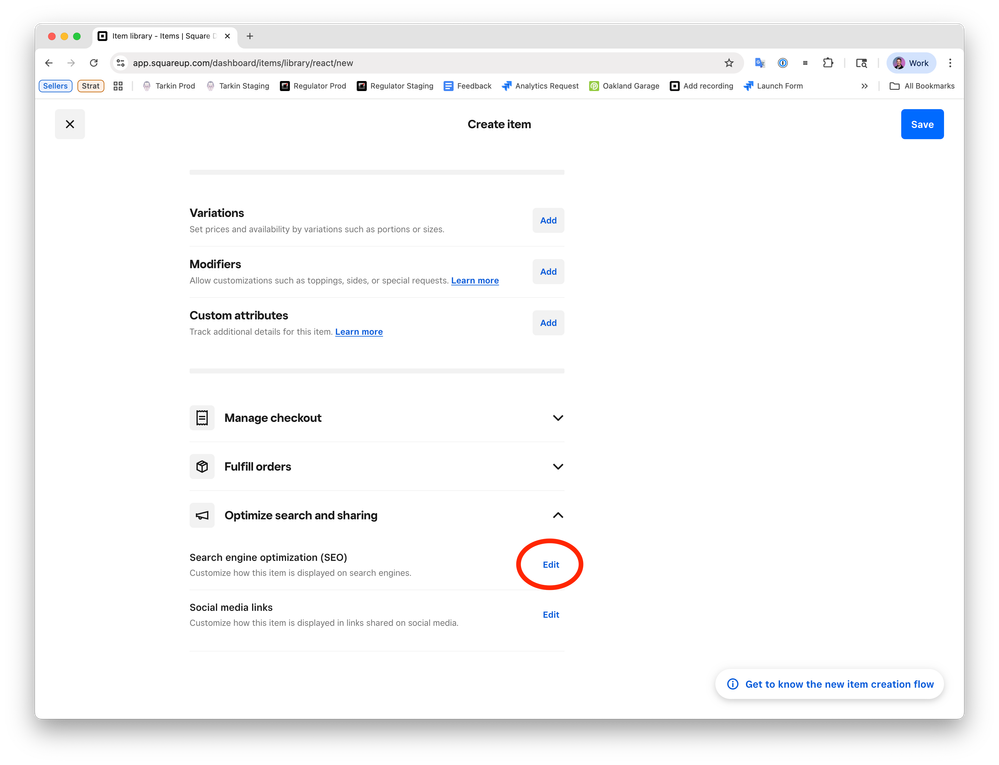This screenshot has height=765, width=999.
Task: Bookmark this page with star icon
Action: pos(729,63)
